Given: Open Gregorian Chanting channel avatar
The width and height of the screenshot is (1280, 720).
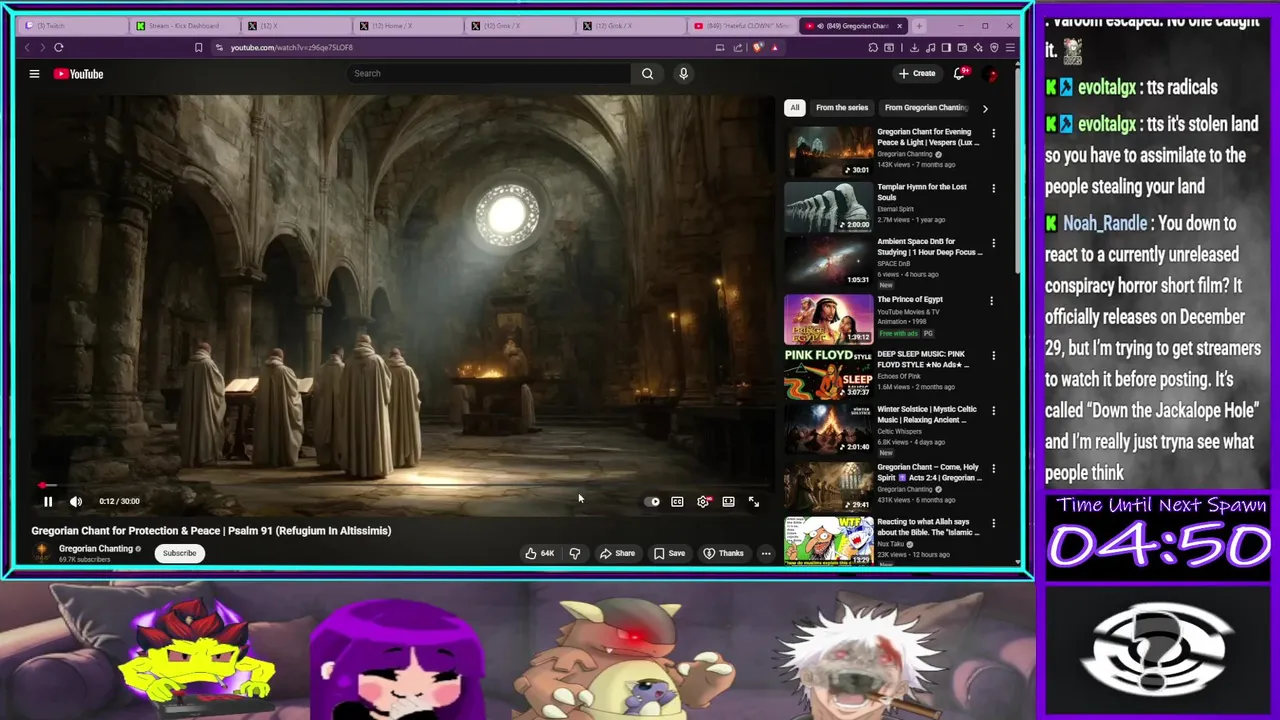Looking at the screenshot, I should pos(41,553).
